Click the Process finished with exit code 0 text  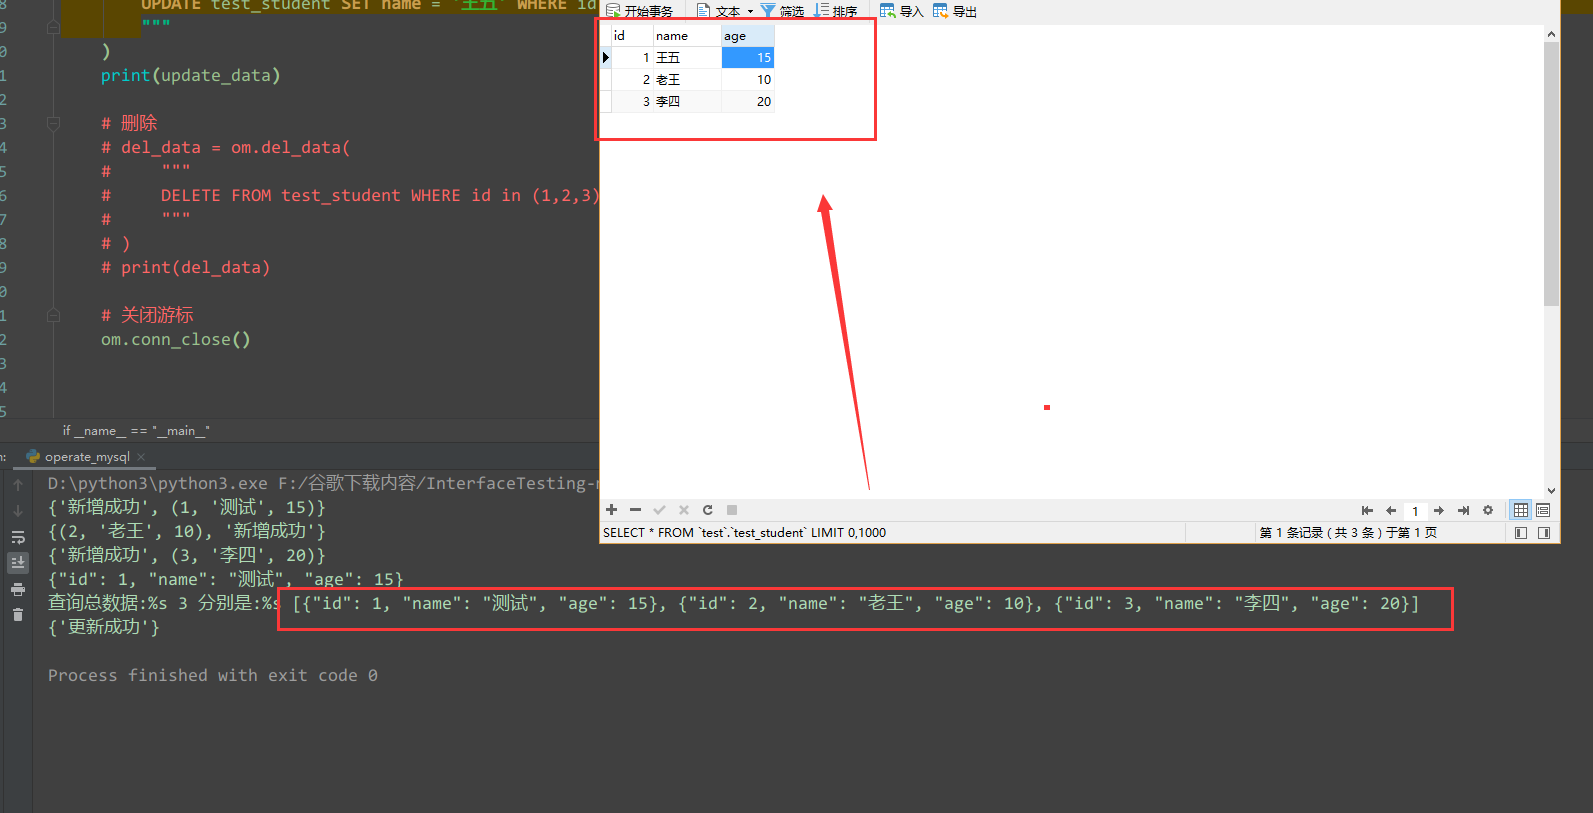[213, 676]
